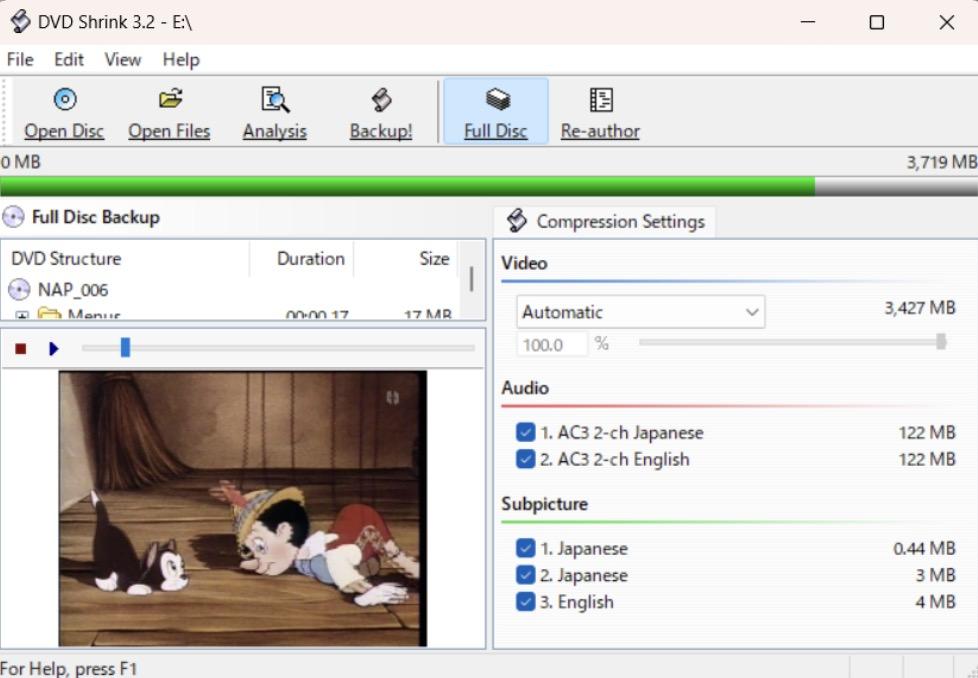Open the File menu
978x678 pixels.
20,60
